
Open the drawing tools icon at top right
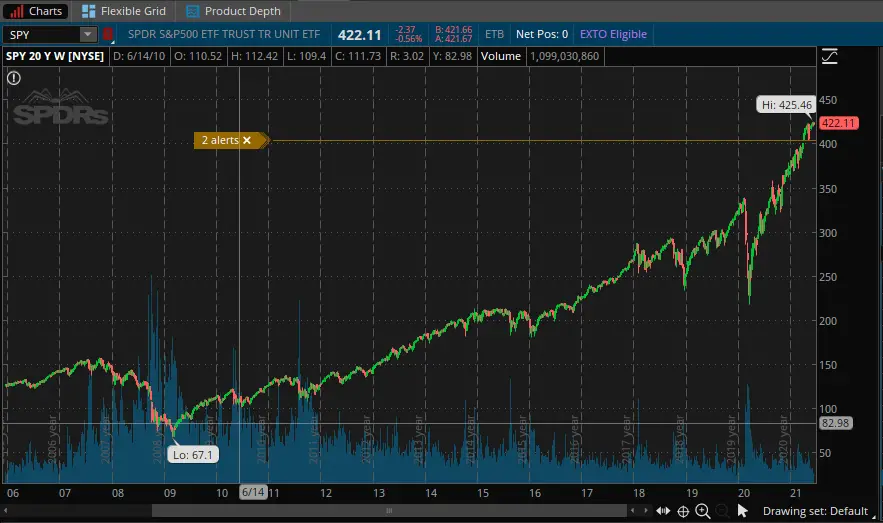[x=830, y=56]
